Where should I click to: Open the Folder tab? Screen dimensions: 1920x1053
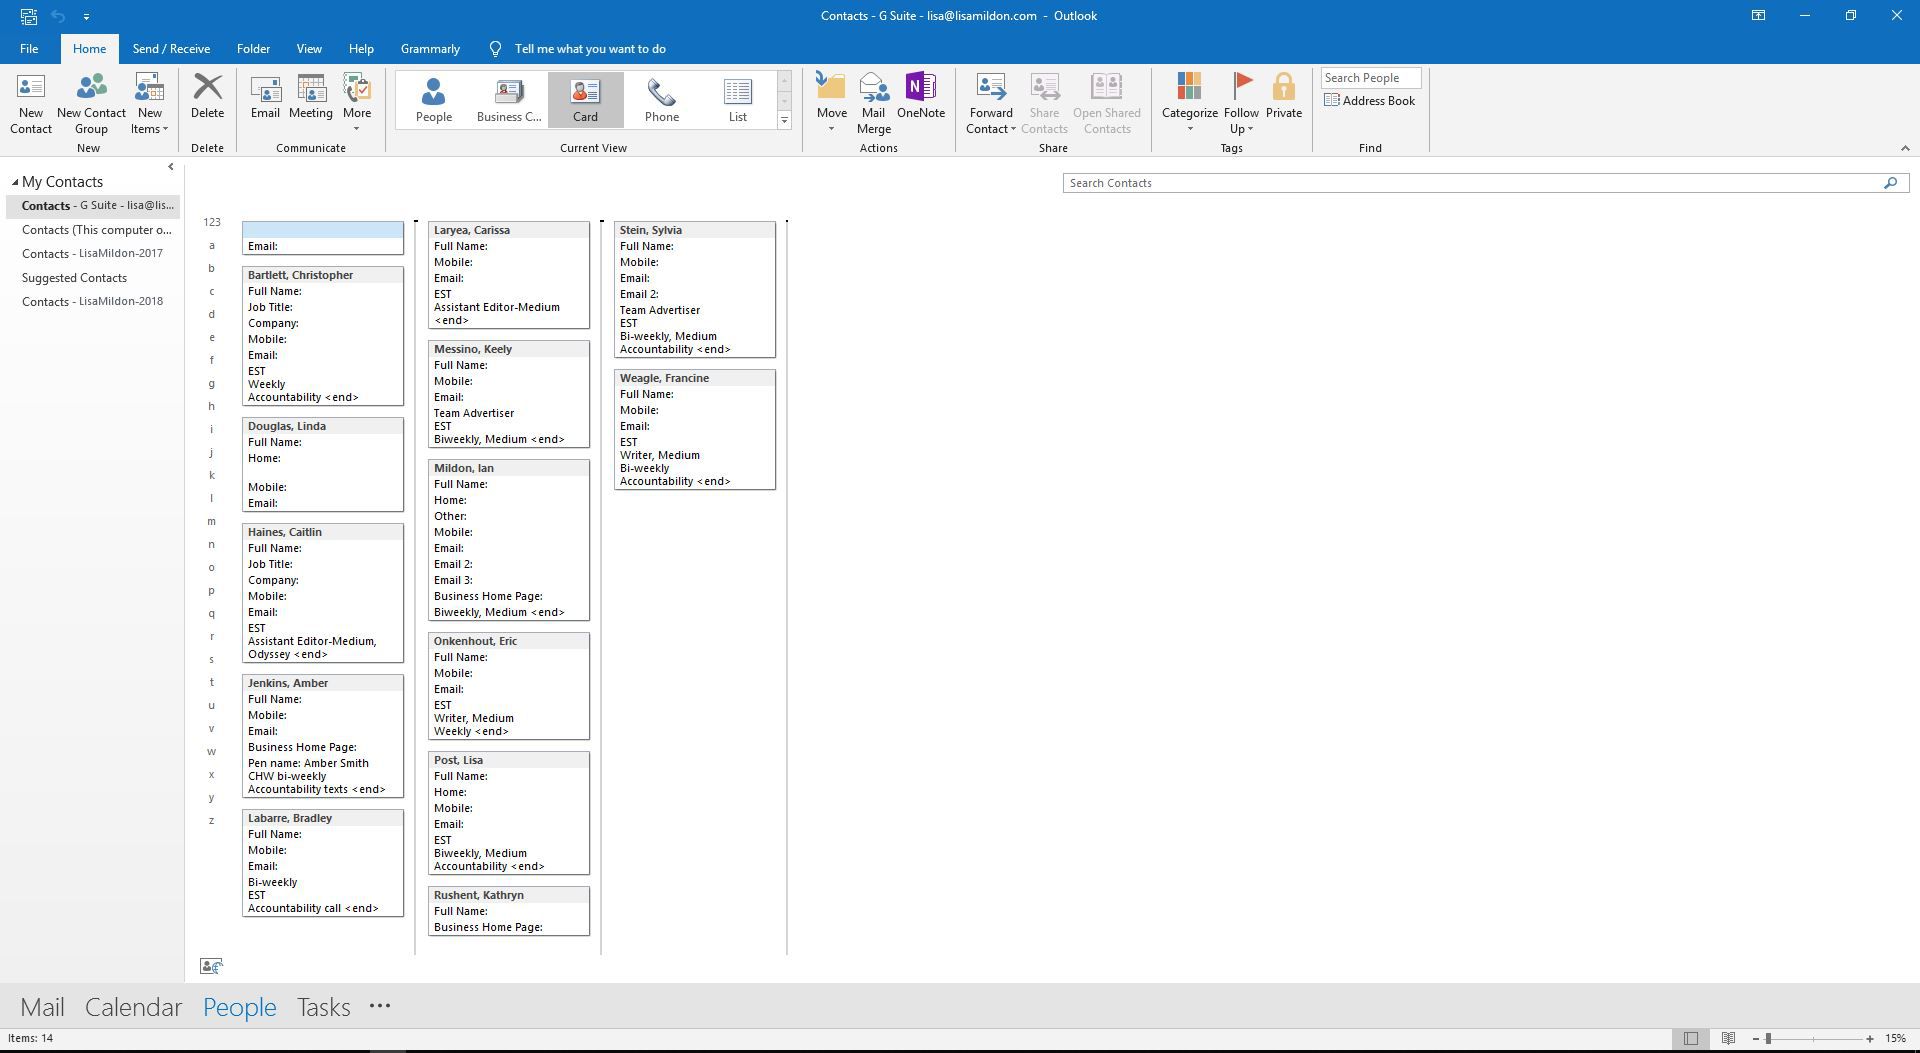click(253, 49)
